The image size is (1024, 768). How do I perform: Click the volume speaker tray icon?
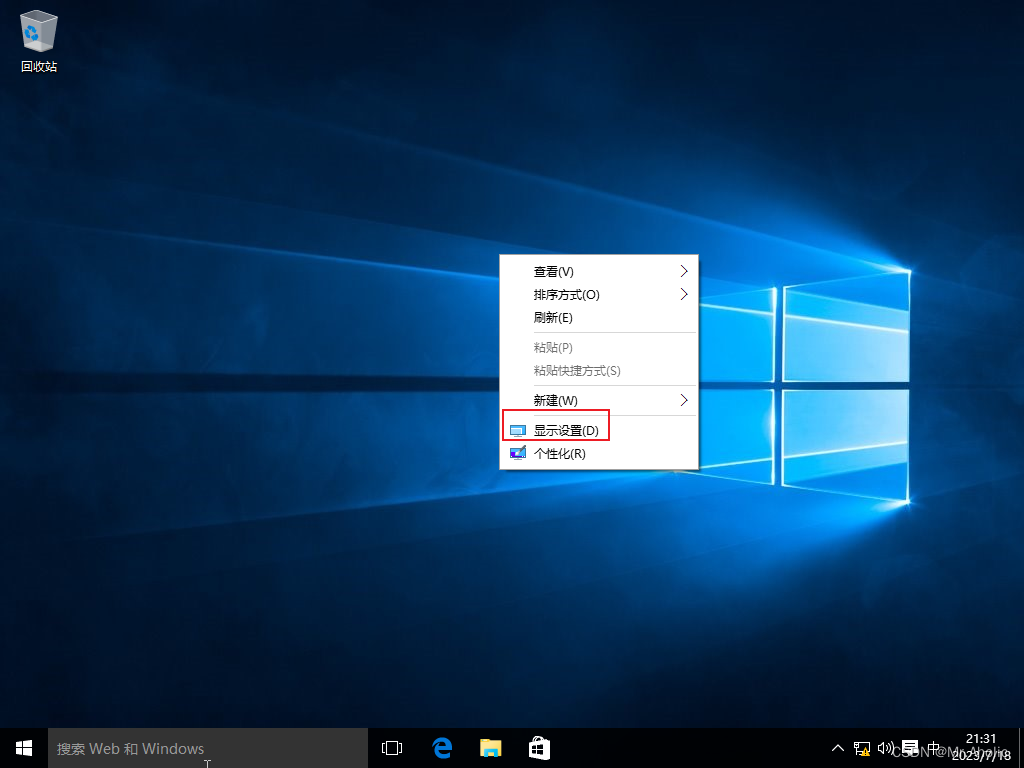pos(886,748)
